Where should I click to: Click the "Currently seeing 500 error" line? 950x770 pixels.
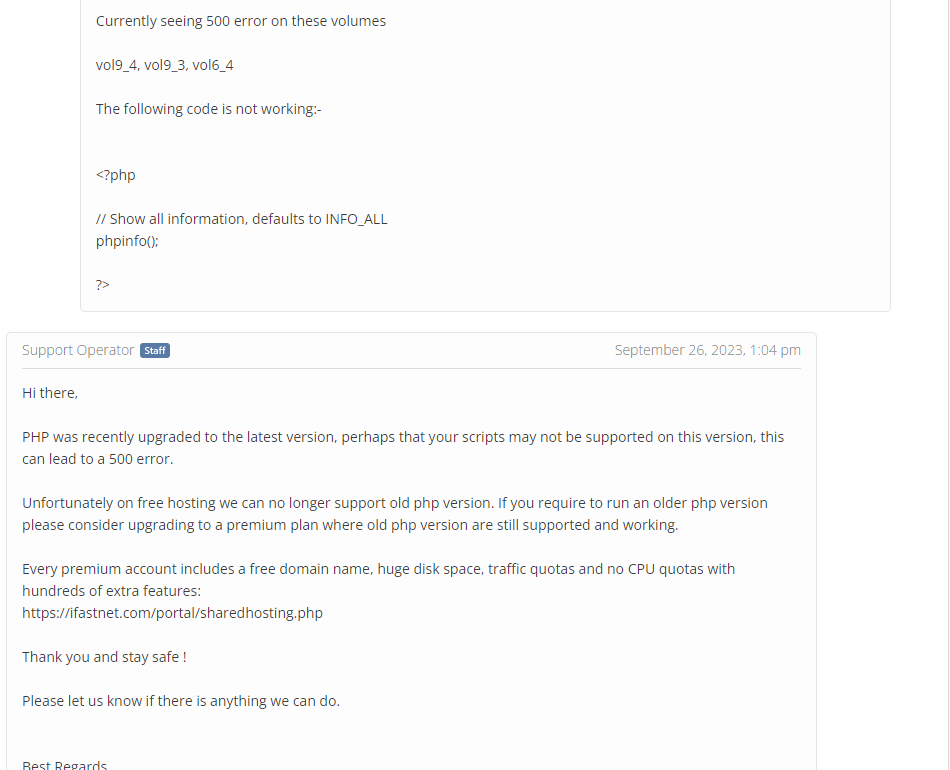pyautogui.click(x=240, y=21)
